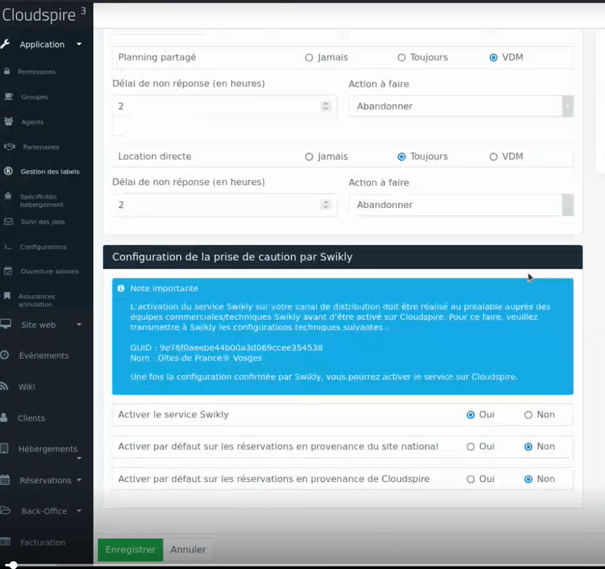
Task: Click the Enregistrer button
Action: click(x=130, y=550)
